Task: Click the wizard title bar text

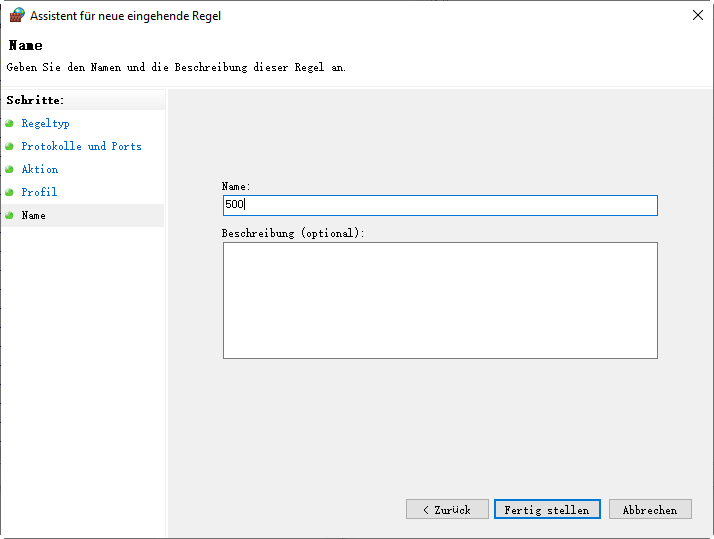Action: click(x=126, y=16)
